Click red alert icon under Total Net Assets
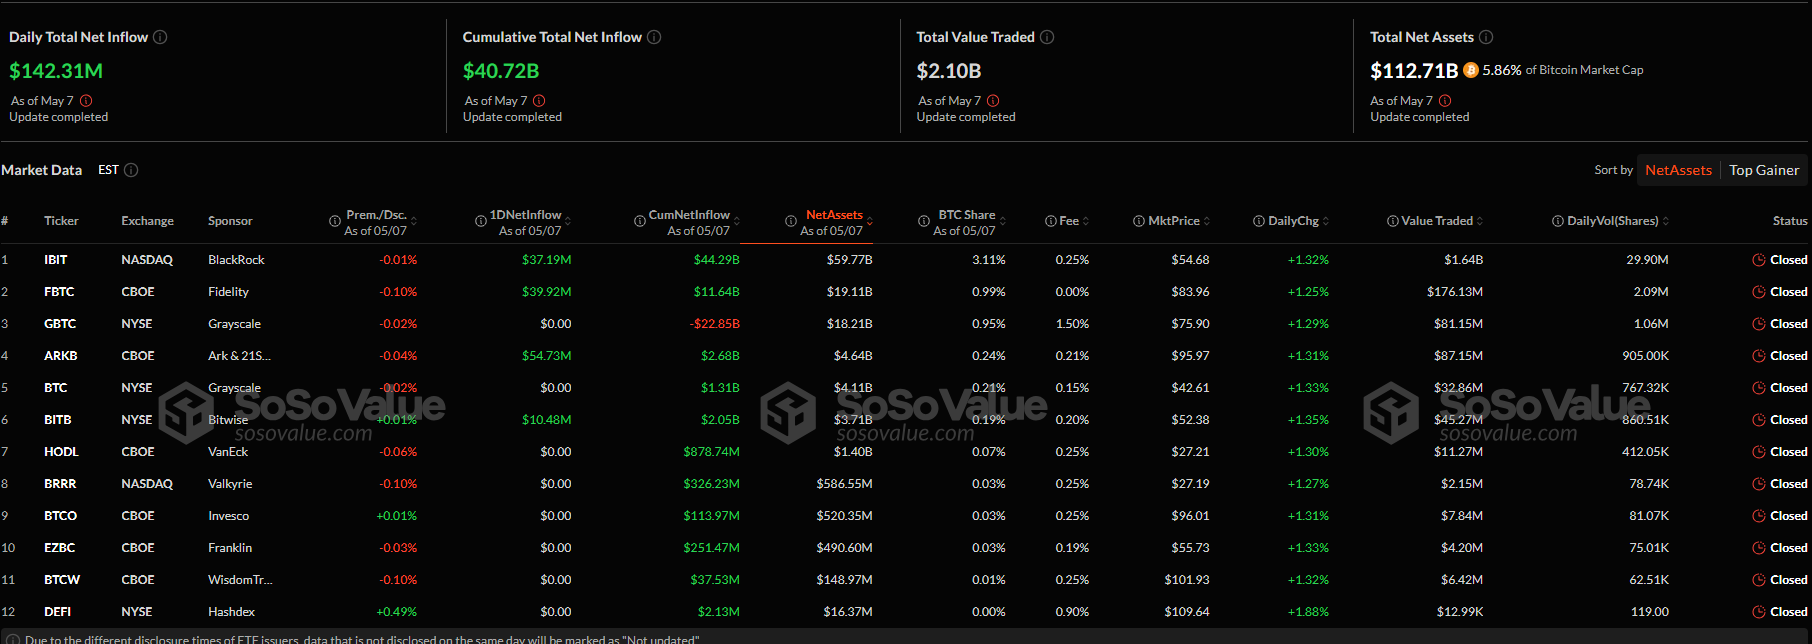1812x644 pixels. click(1445, 101)
